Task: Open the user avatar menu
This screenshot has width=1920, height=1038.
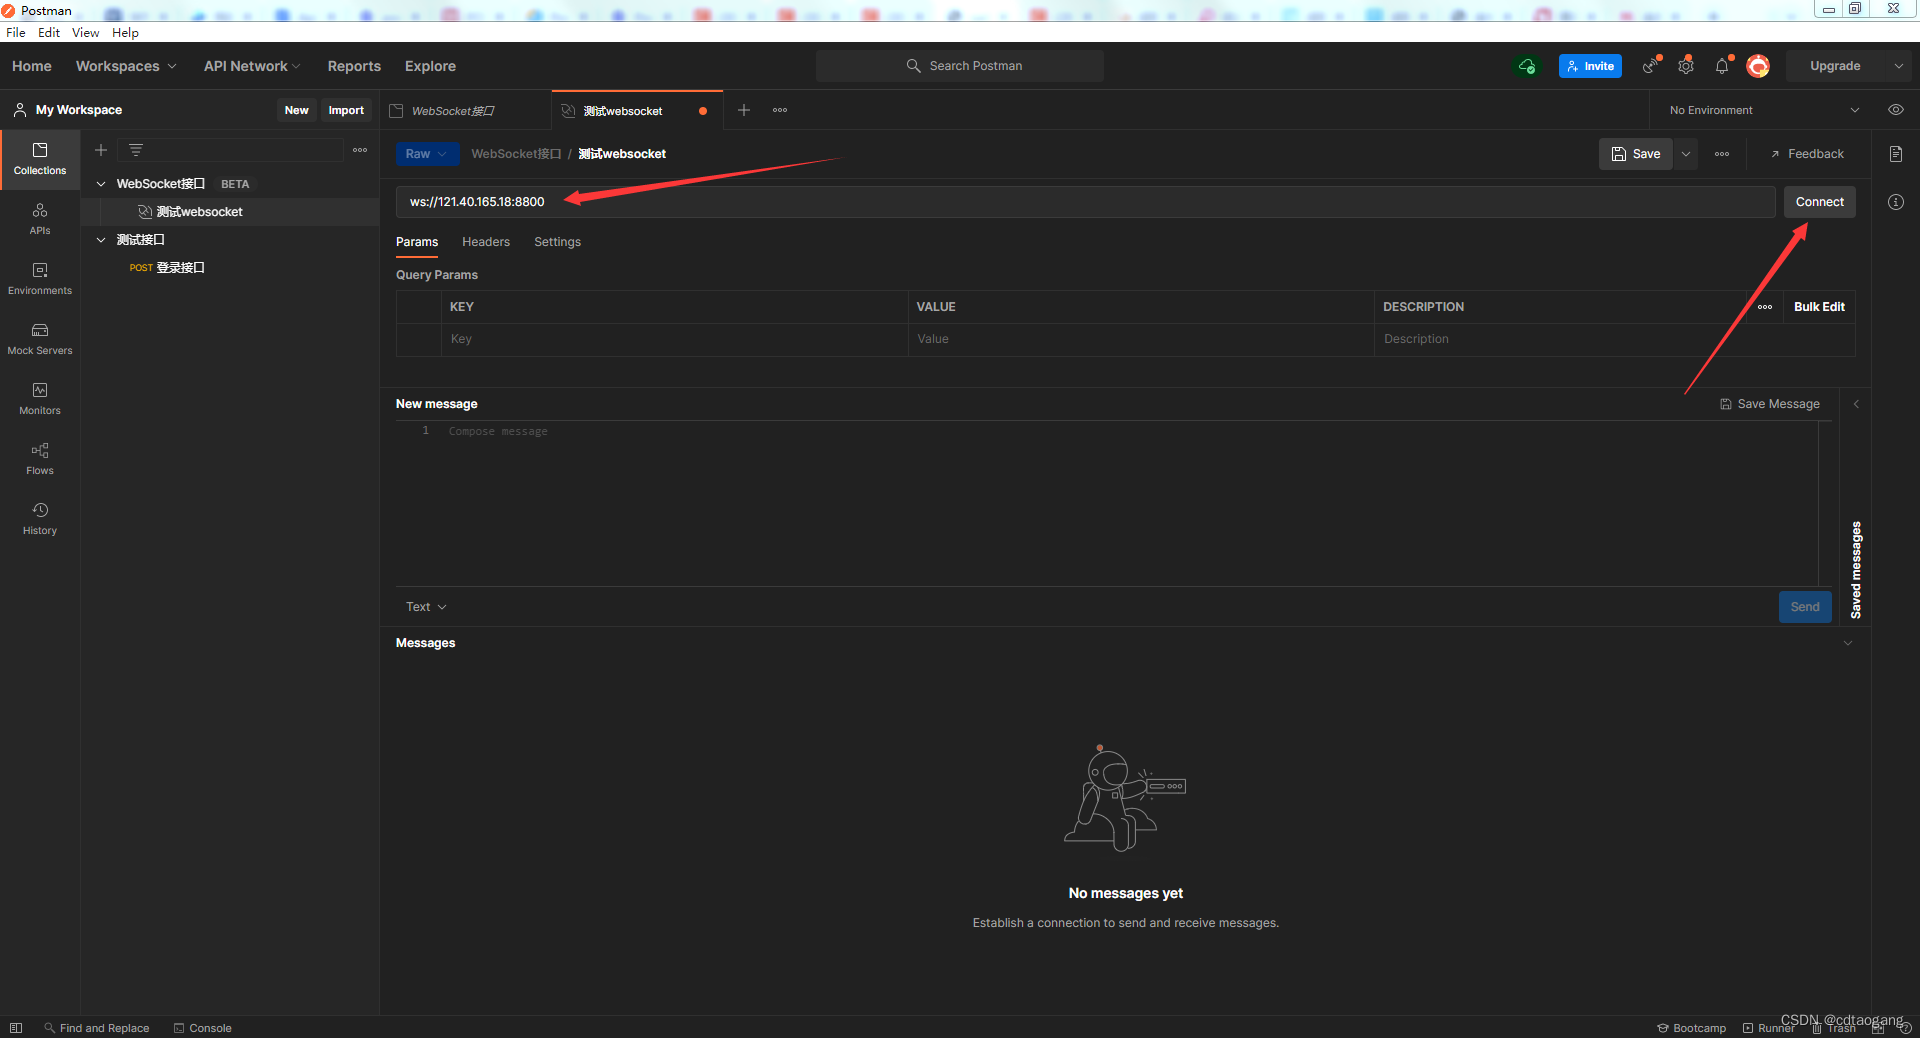Action: [1758, 66]
